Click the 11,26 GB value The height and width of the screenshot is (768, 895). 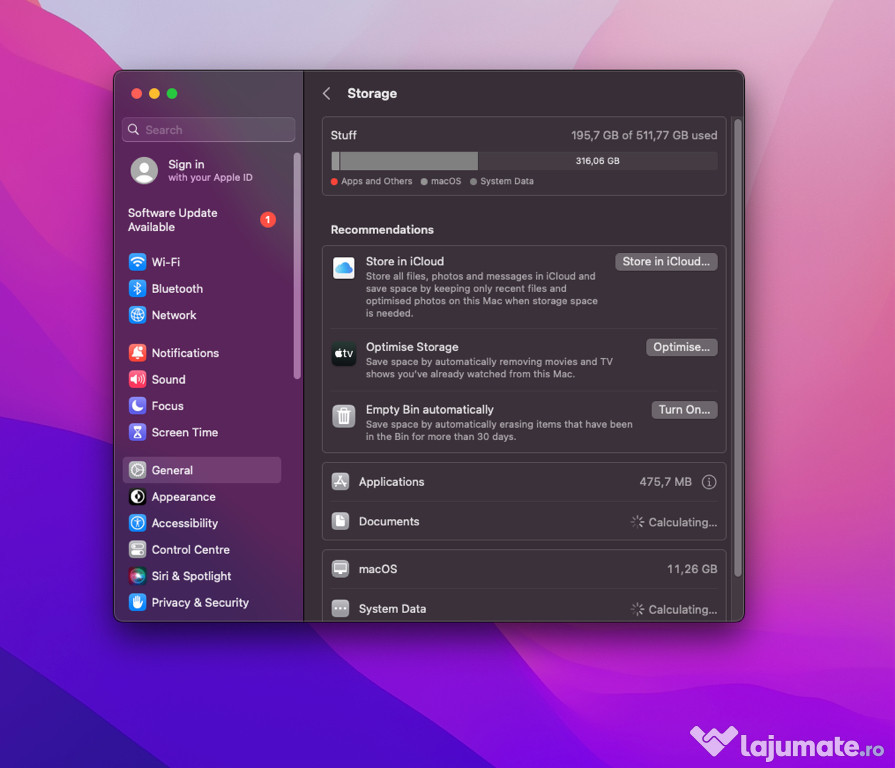692,569
